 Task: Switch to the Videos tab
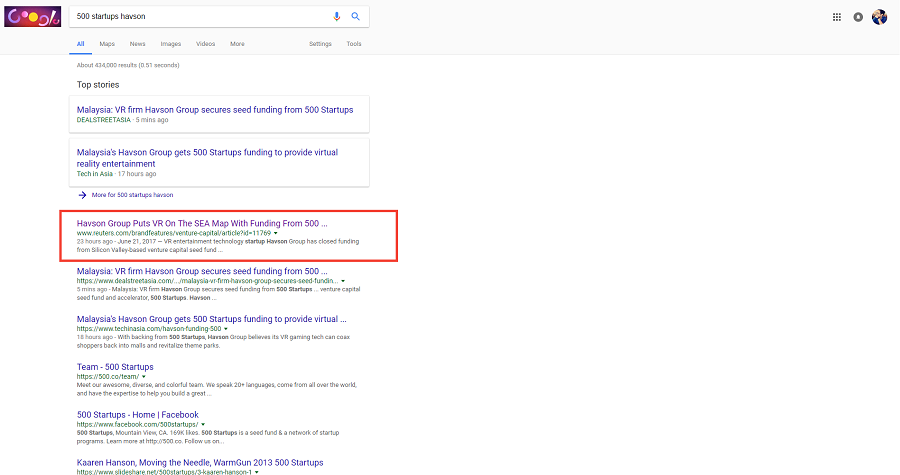pyautogui.click(x=205, y=44)
